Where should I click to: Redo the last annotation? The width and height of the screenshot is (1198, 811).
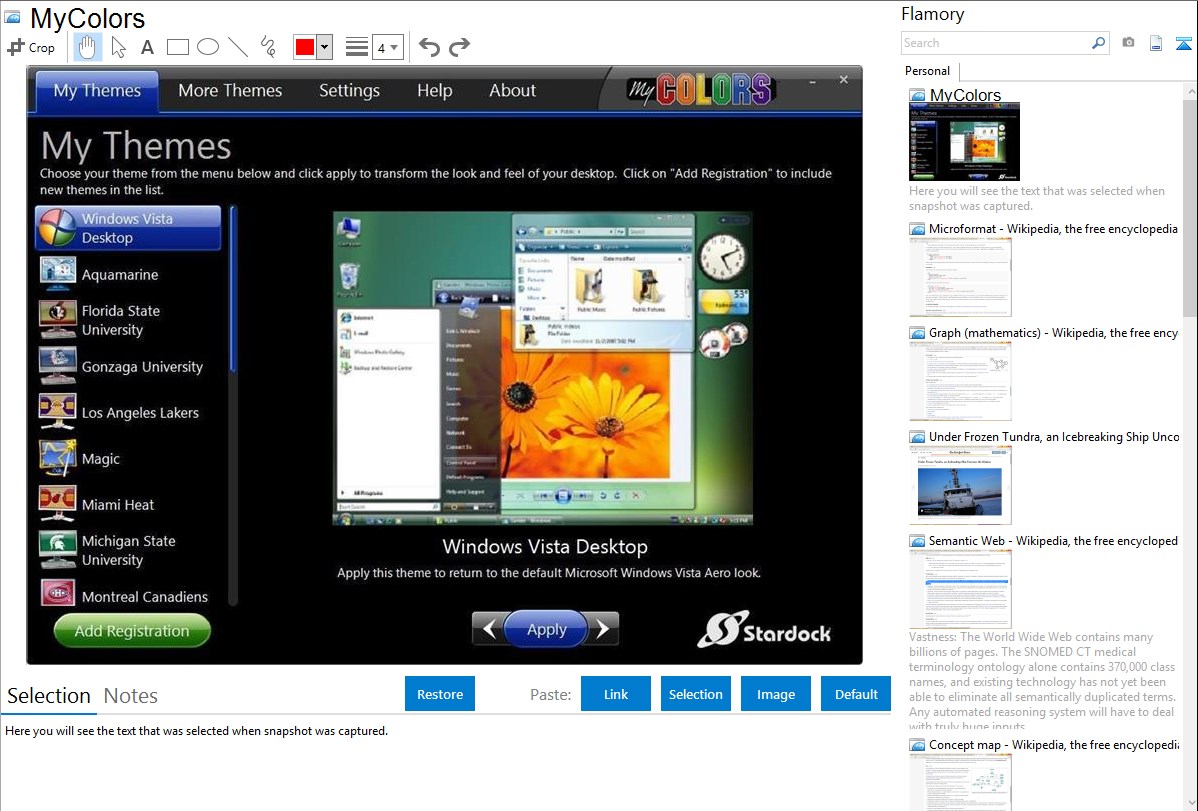point(459,47)
